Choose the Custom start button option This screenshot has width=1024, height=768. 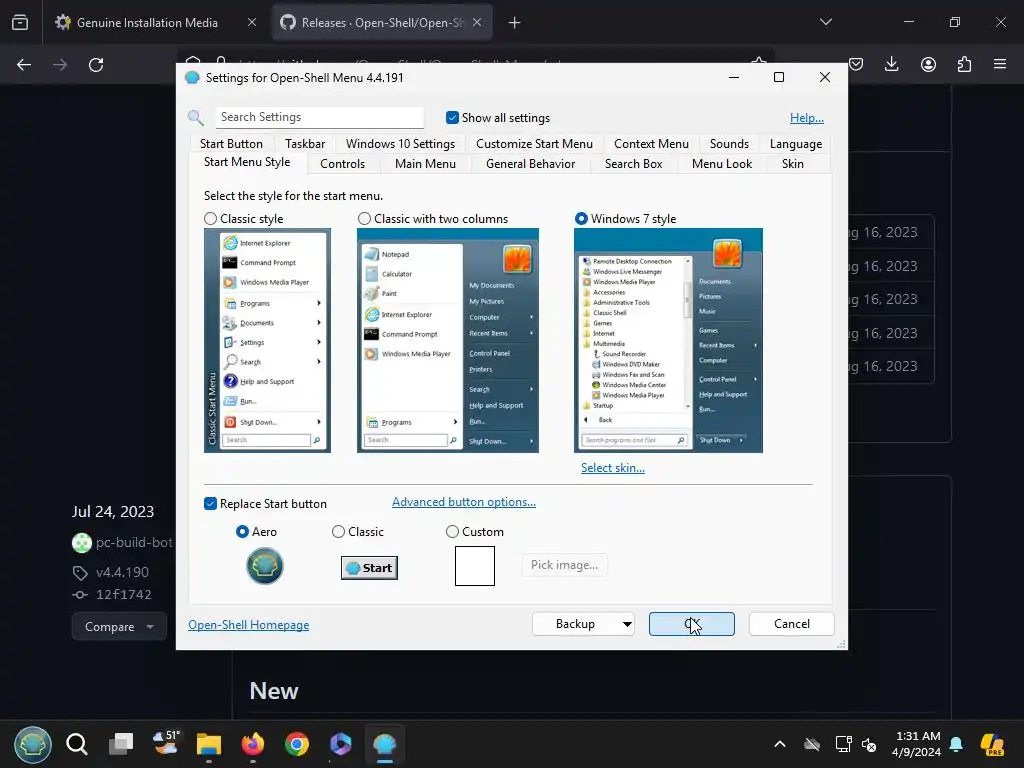tap(452, 532)
